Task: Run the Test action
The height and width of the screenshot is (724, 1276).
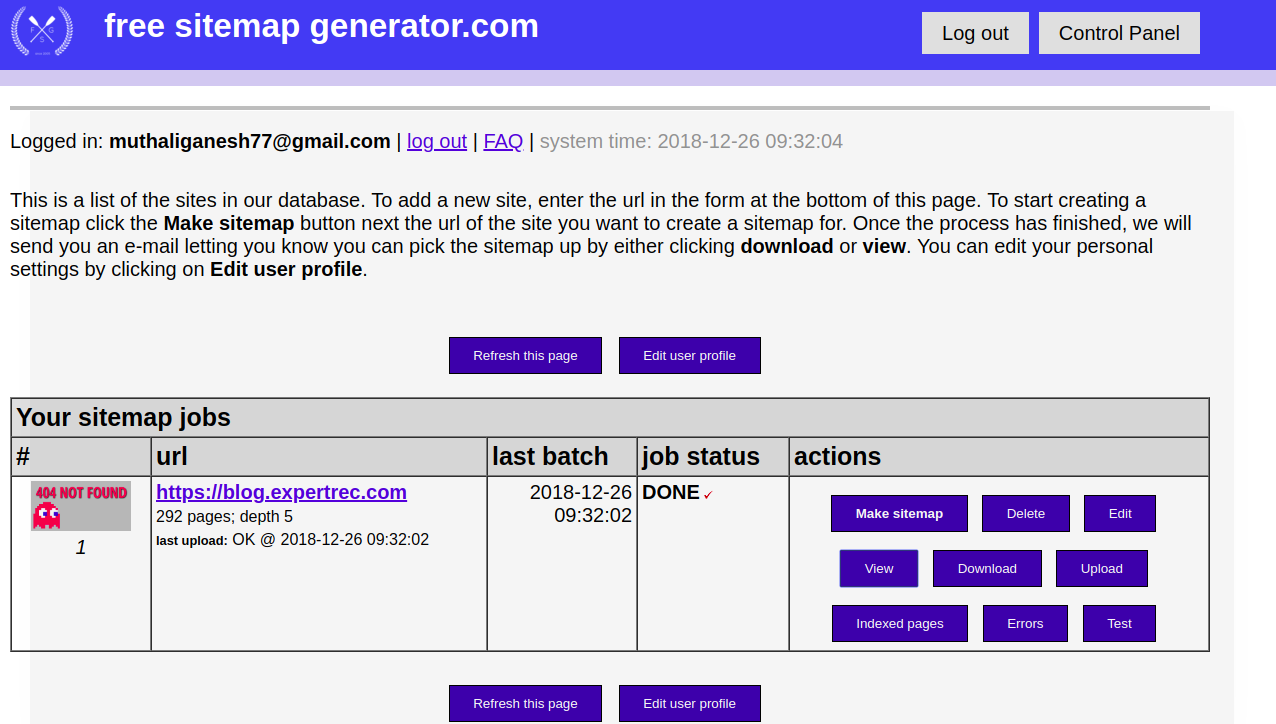Action: (x=1119, y=623)
